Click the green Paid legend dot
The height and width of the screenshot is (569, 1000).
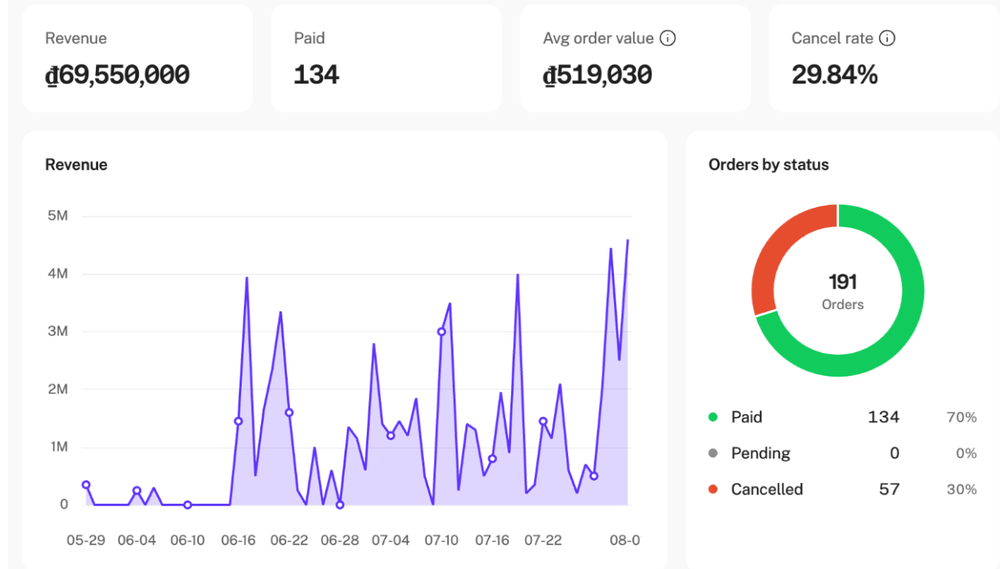pyautogui.click(x=713, y=417)
